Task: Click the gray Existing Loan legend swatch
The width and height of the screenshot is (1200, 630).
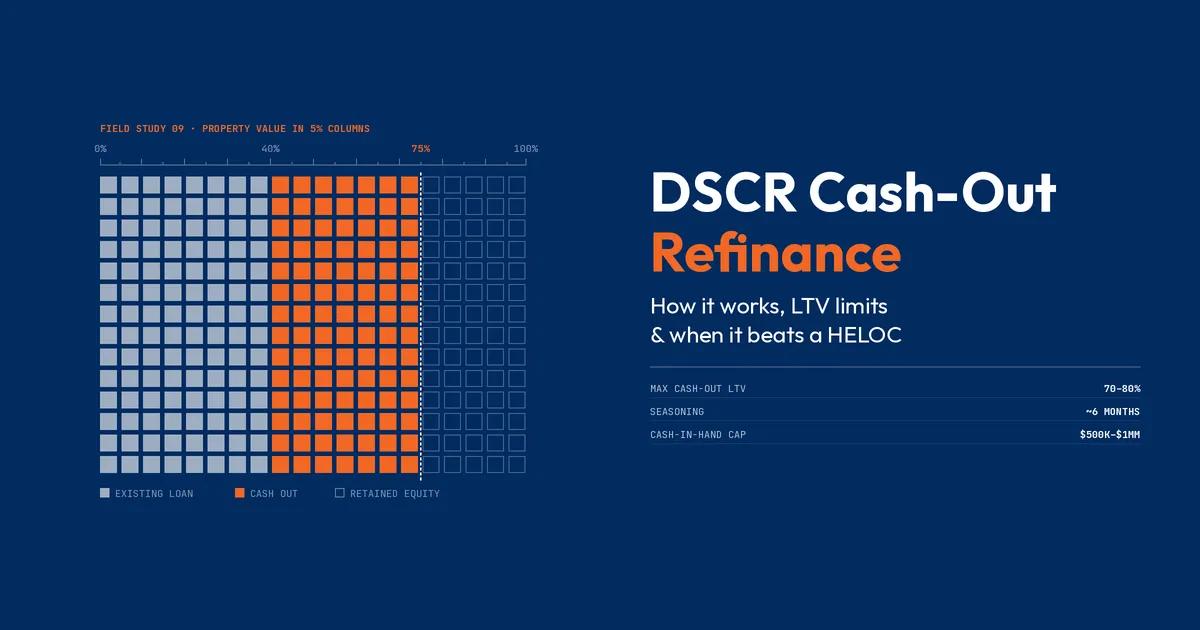Action: pos(105,493)
